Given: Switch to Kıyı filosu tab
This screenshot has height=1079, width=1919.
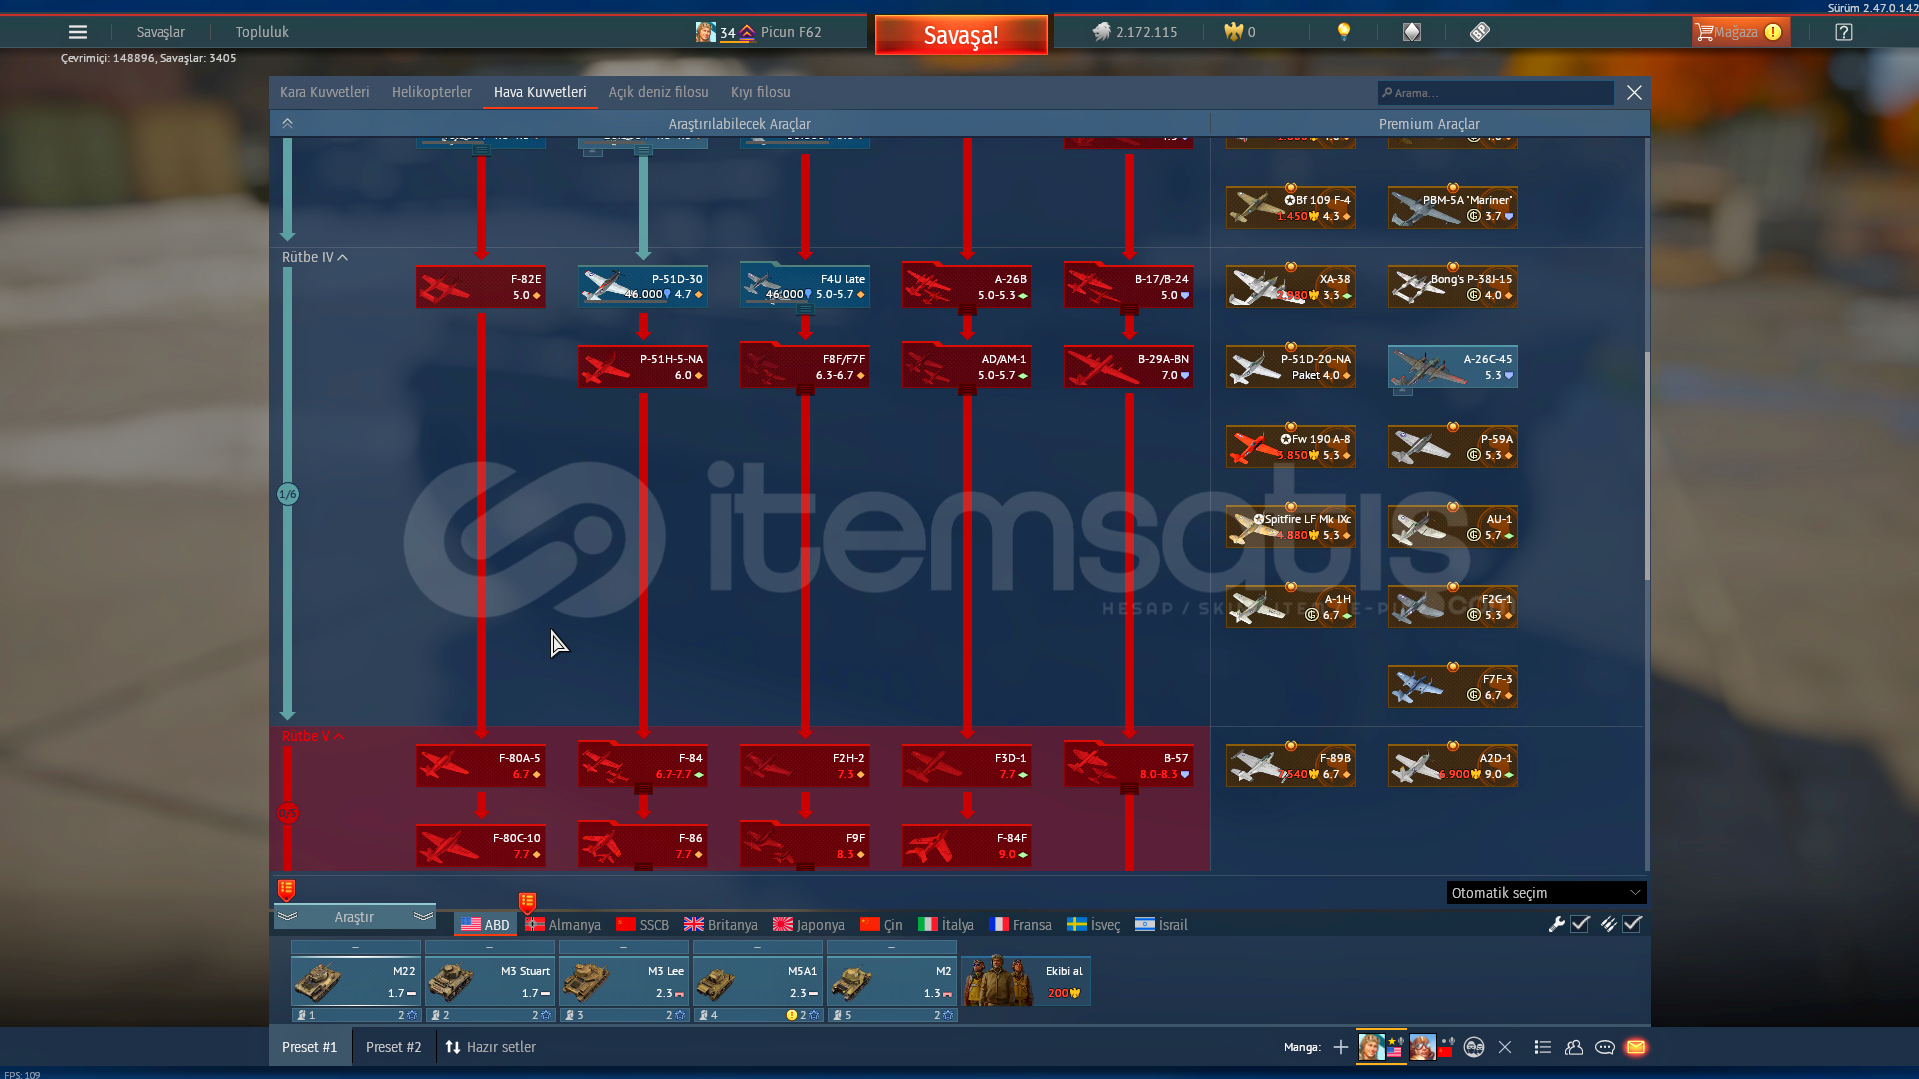Looking at the screenshot, I should [x=761, y=92].
